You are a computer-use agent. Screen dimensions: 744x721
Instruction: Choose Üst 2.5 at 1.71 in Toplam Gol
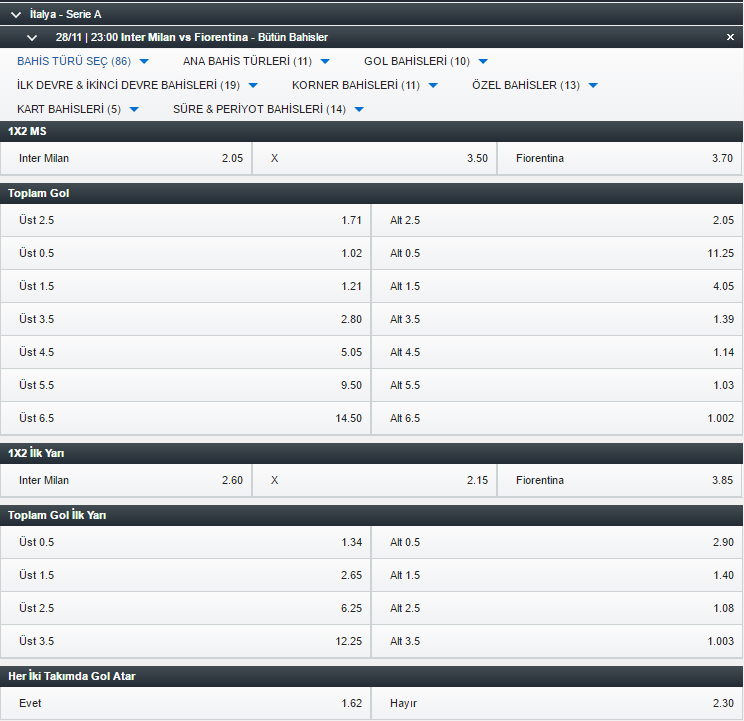[x=186, y=221]
